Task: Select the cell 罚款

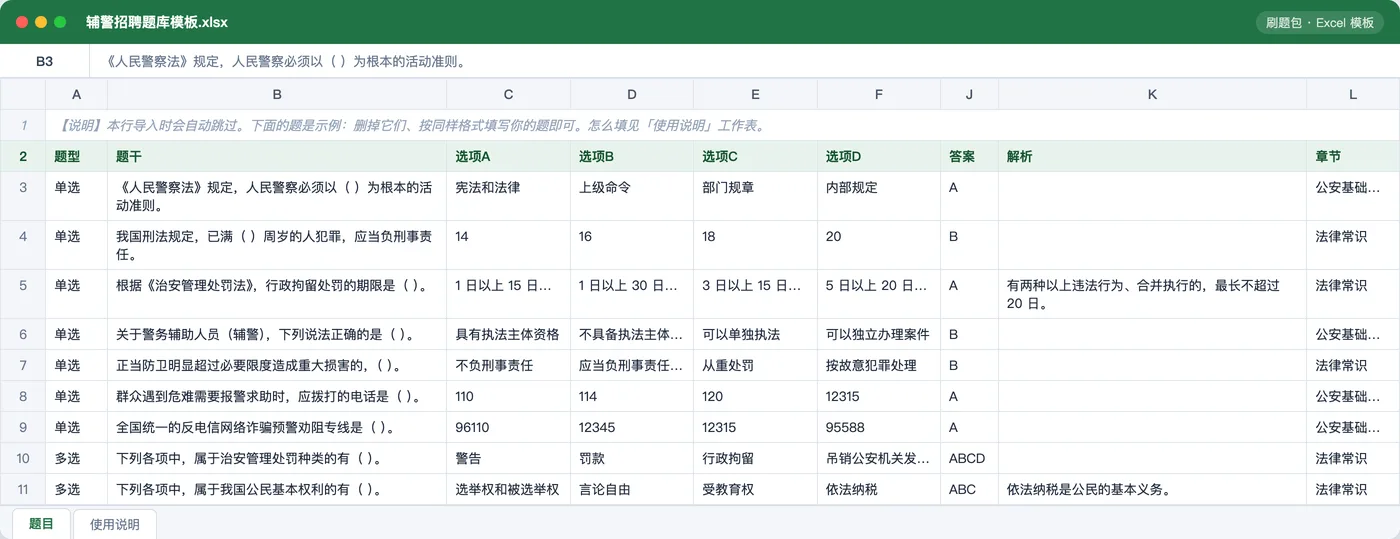Action: [632, 458]
